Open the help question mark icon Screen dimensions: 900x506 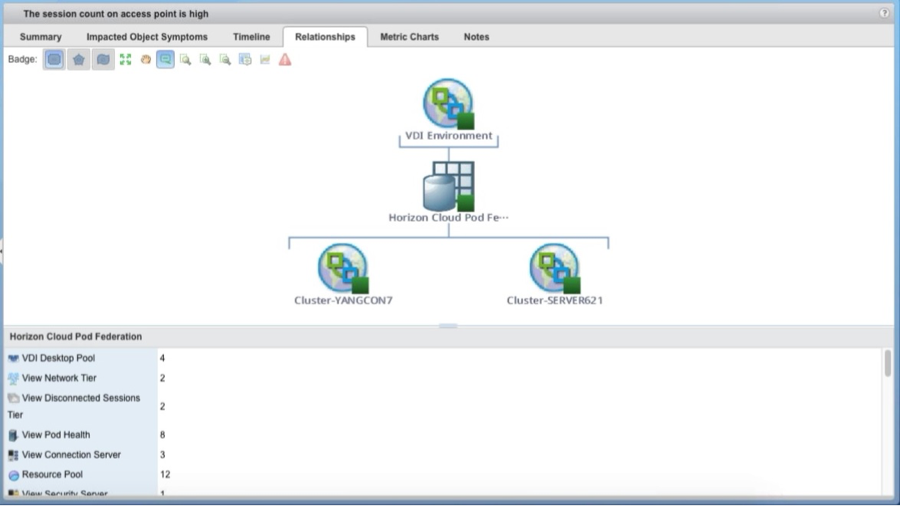coord(884,13)
